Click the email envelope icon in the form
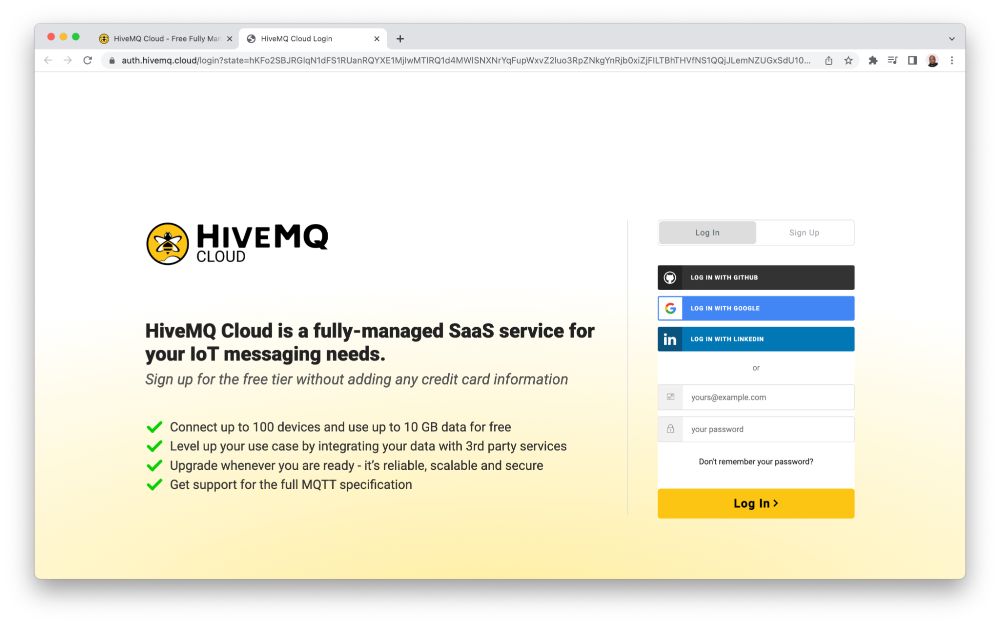 670,397
